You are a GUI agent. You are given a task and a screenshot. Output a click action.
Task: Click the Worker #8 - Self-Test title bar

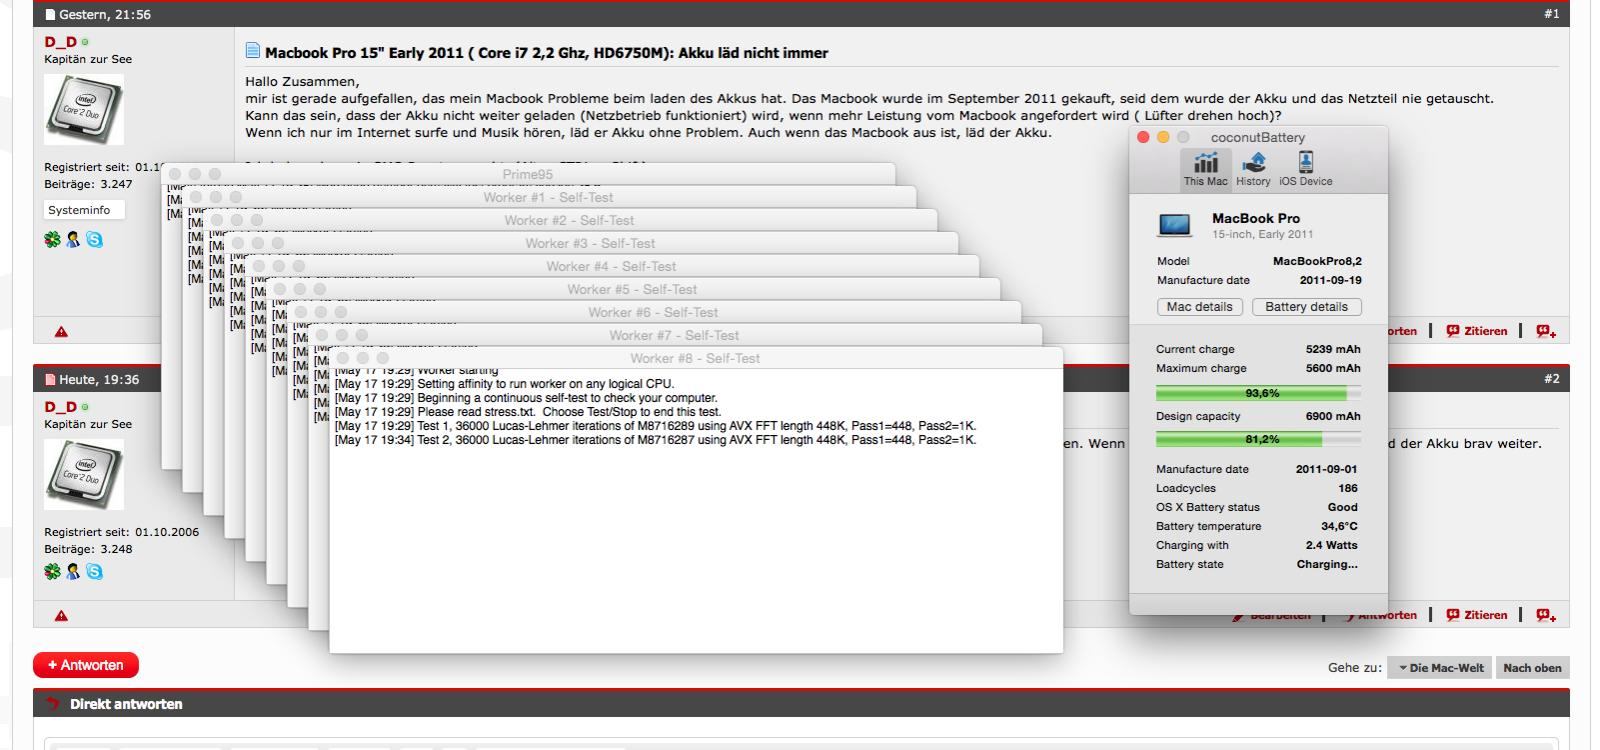click(x=696, y=358)
